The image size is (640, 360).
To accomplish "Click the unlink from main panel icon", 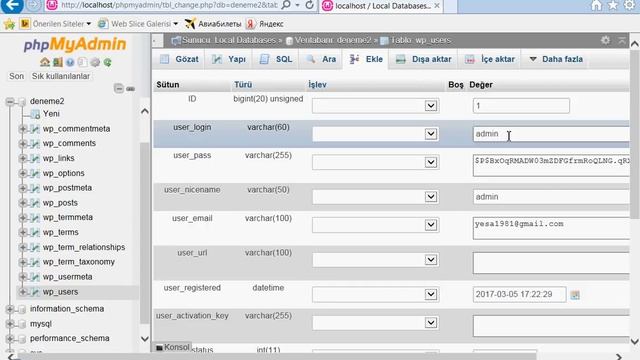I will (131, 89).
